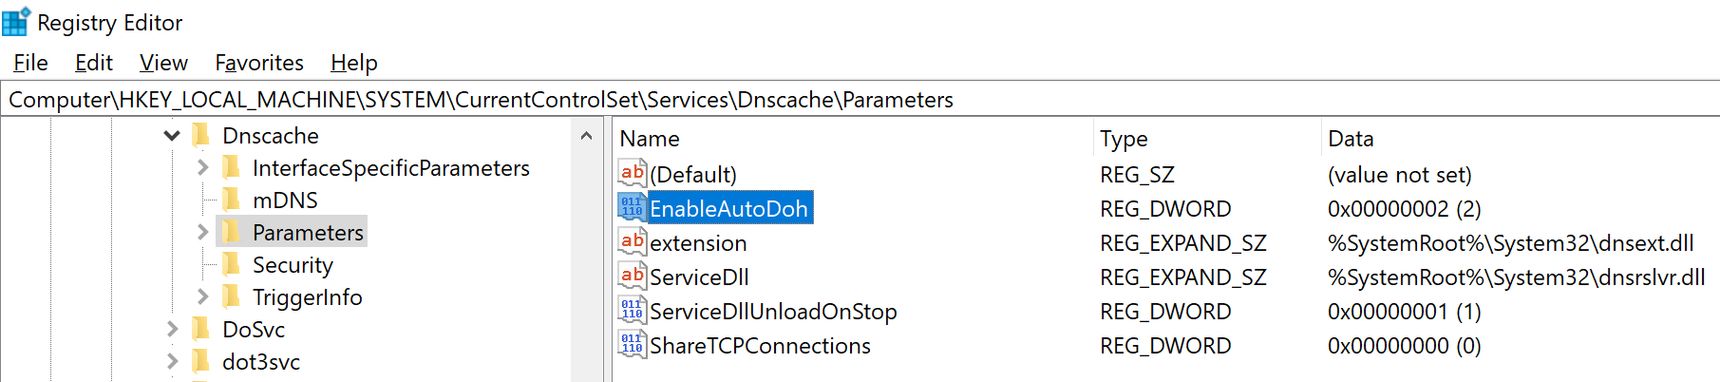
Task: Select the mDNS folder icon
Action: coord(231,199)
